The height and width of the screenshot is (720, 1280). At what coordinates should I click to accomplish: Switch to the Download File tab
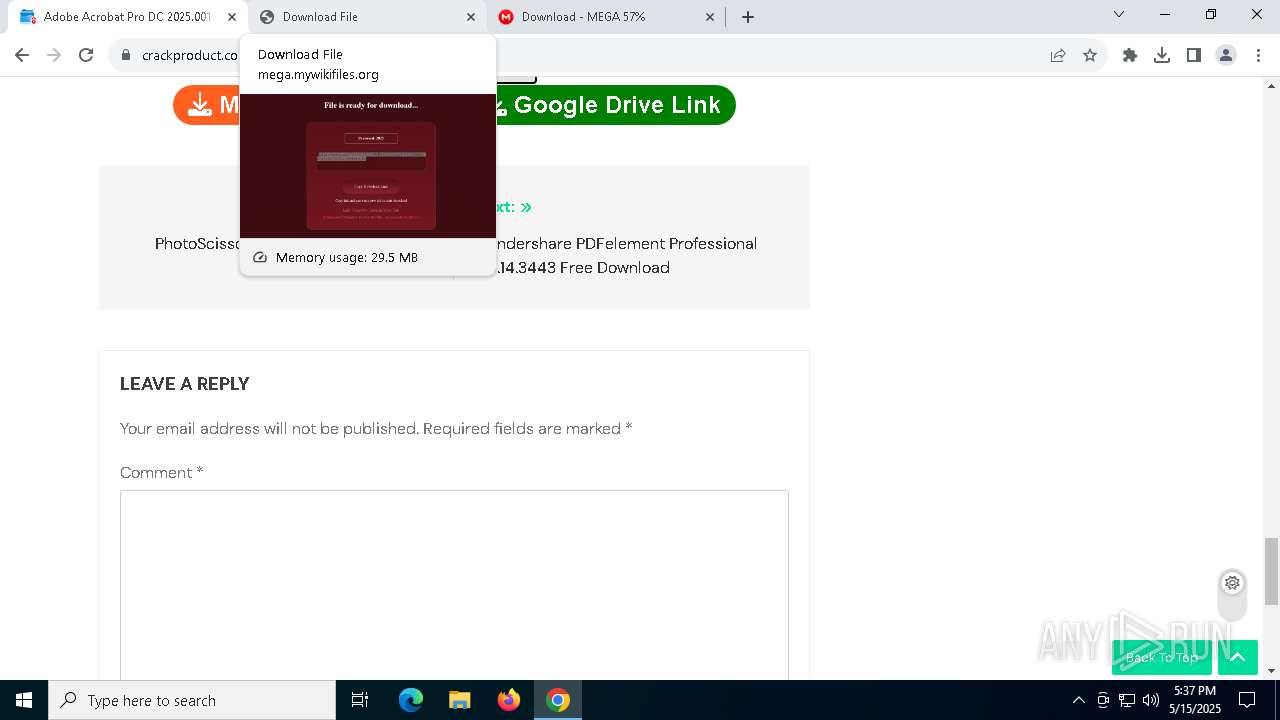(x=367, y=16)
